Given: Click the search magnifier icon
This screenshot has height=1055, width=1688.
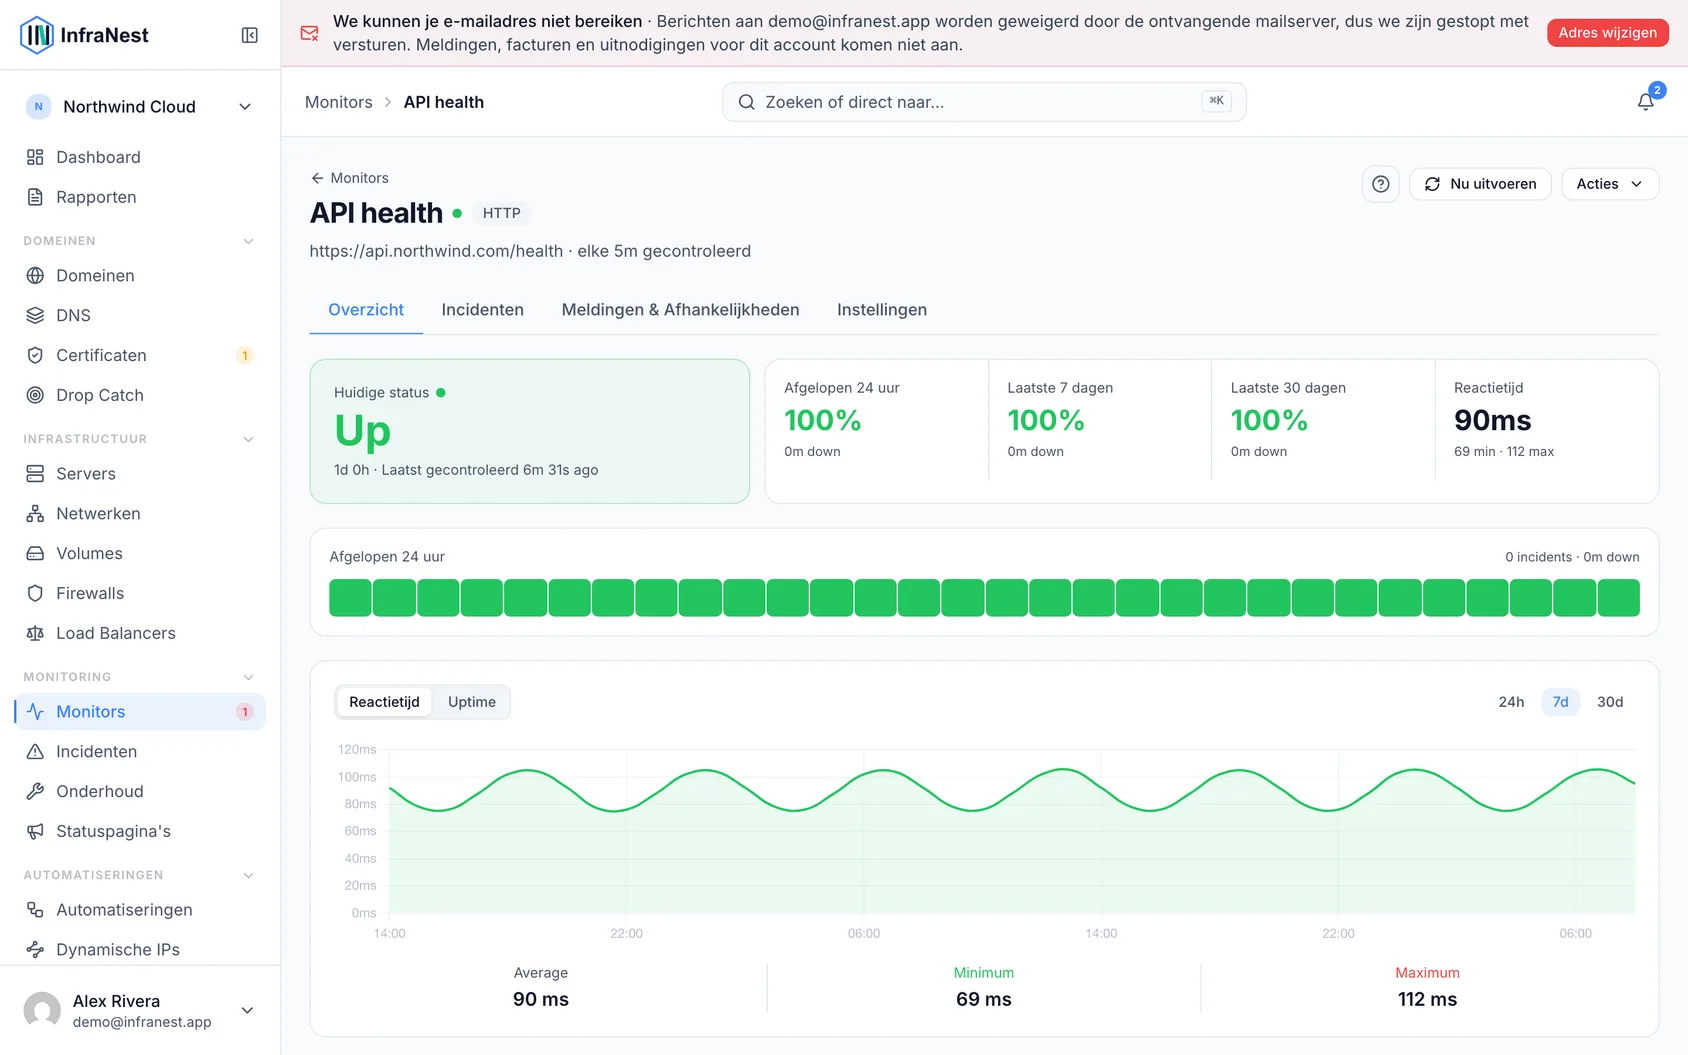Looking at the screenshot, I should pyautogui.click(x=746, y=102).
